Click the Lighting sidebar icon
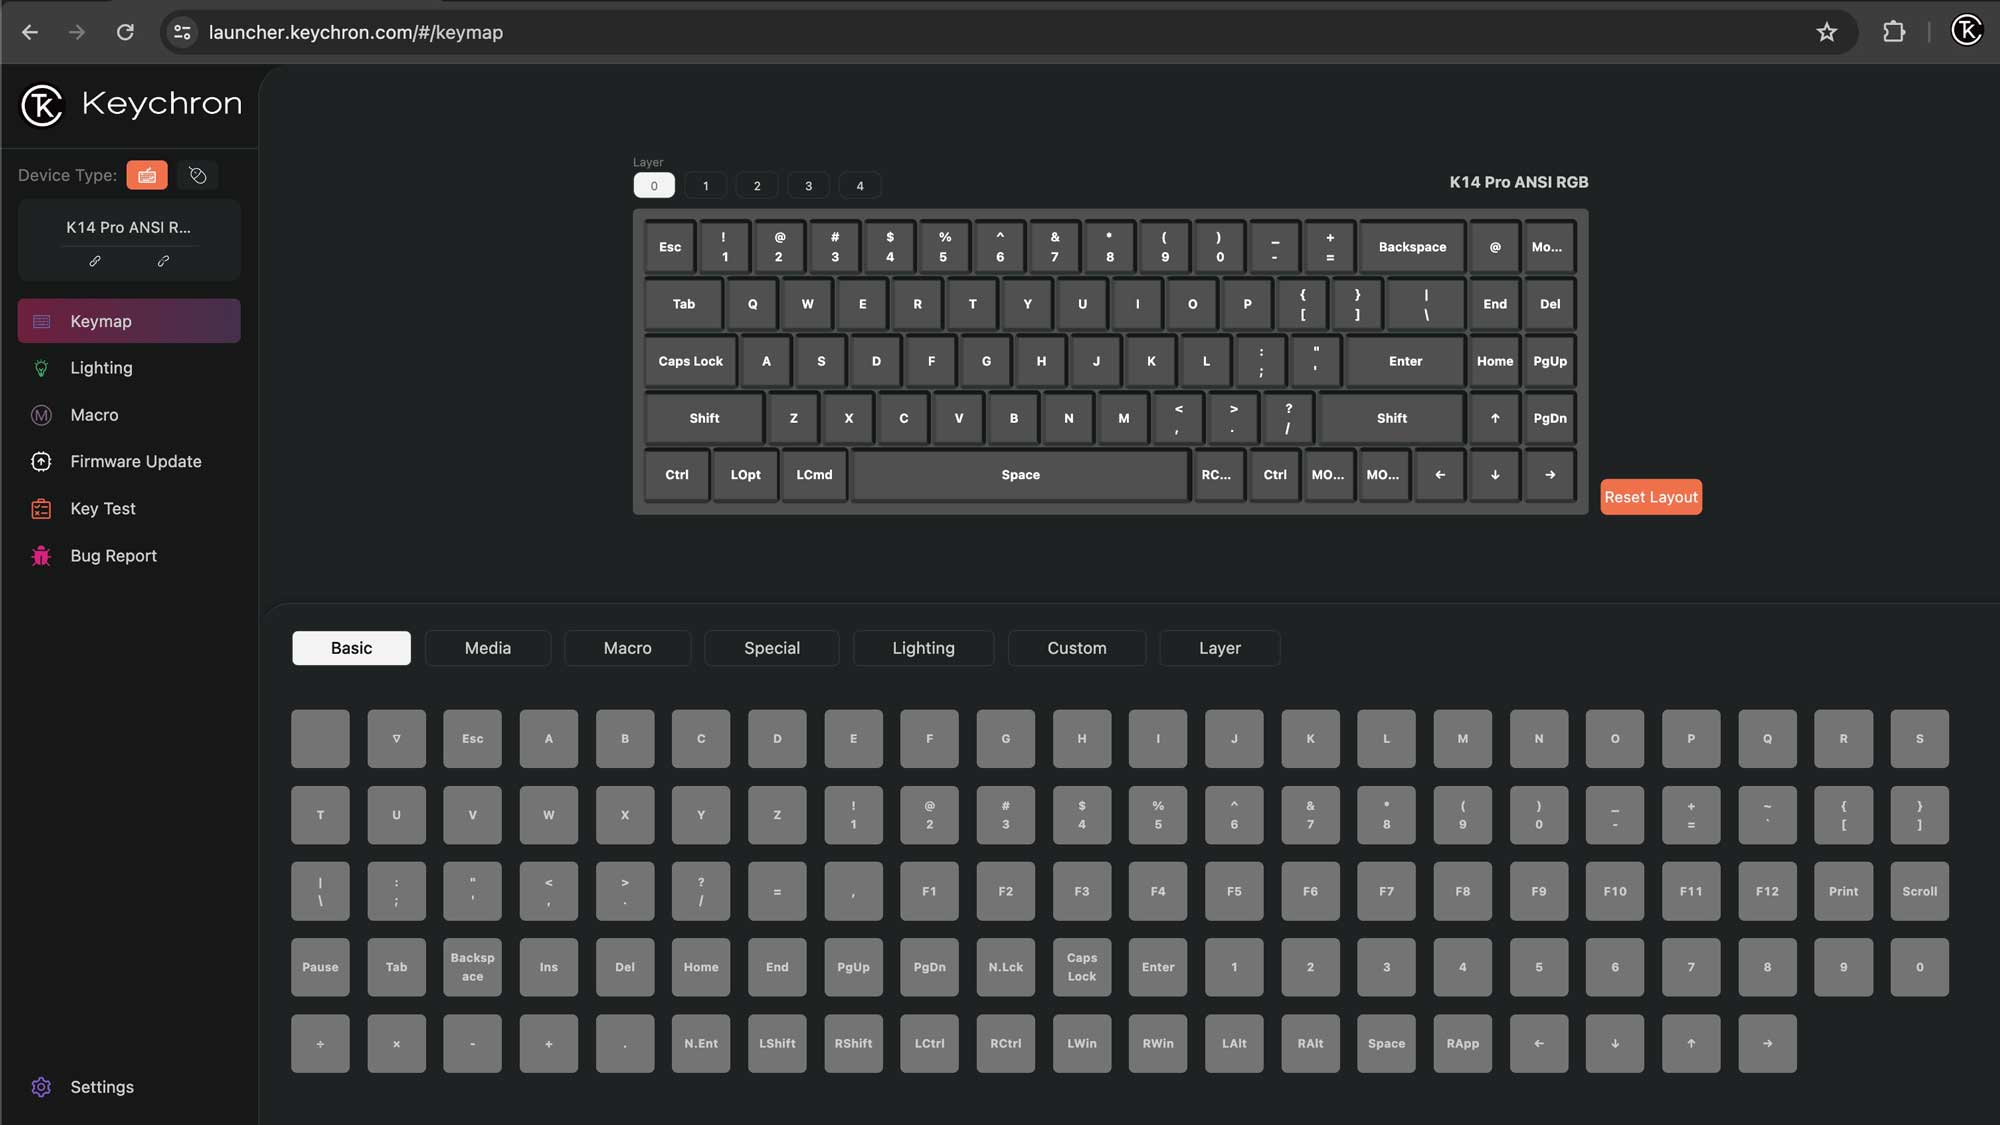The image size is (2000, 1125). [41, 367]
